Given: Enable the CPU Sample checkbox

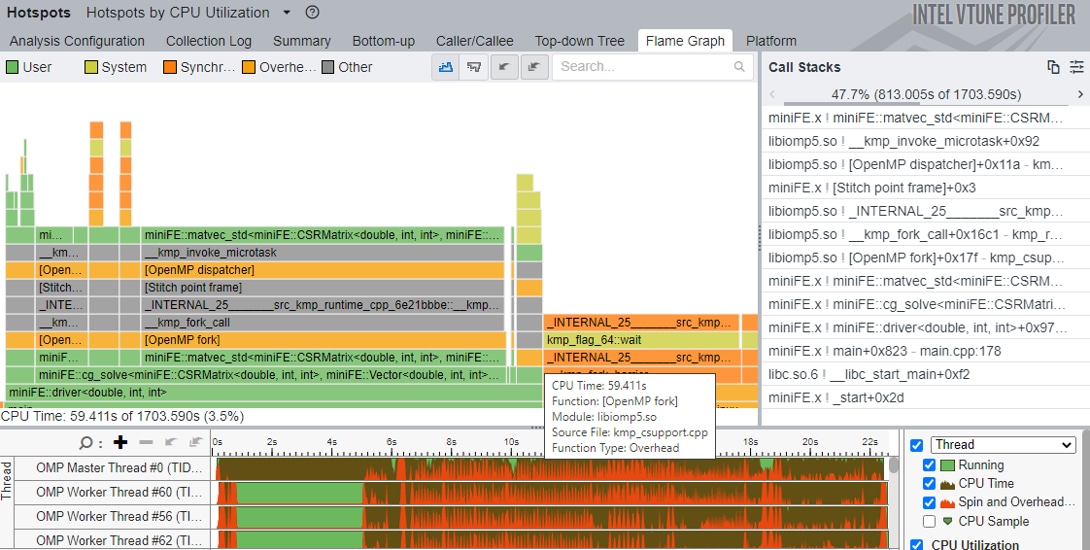Looking at the screenshot, I should tap(930, 521).
